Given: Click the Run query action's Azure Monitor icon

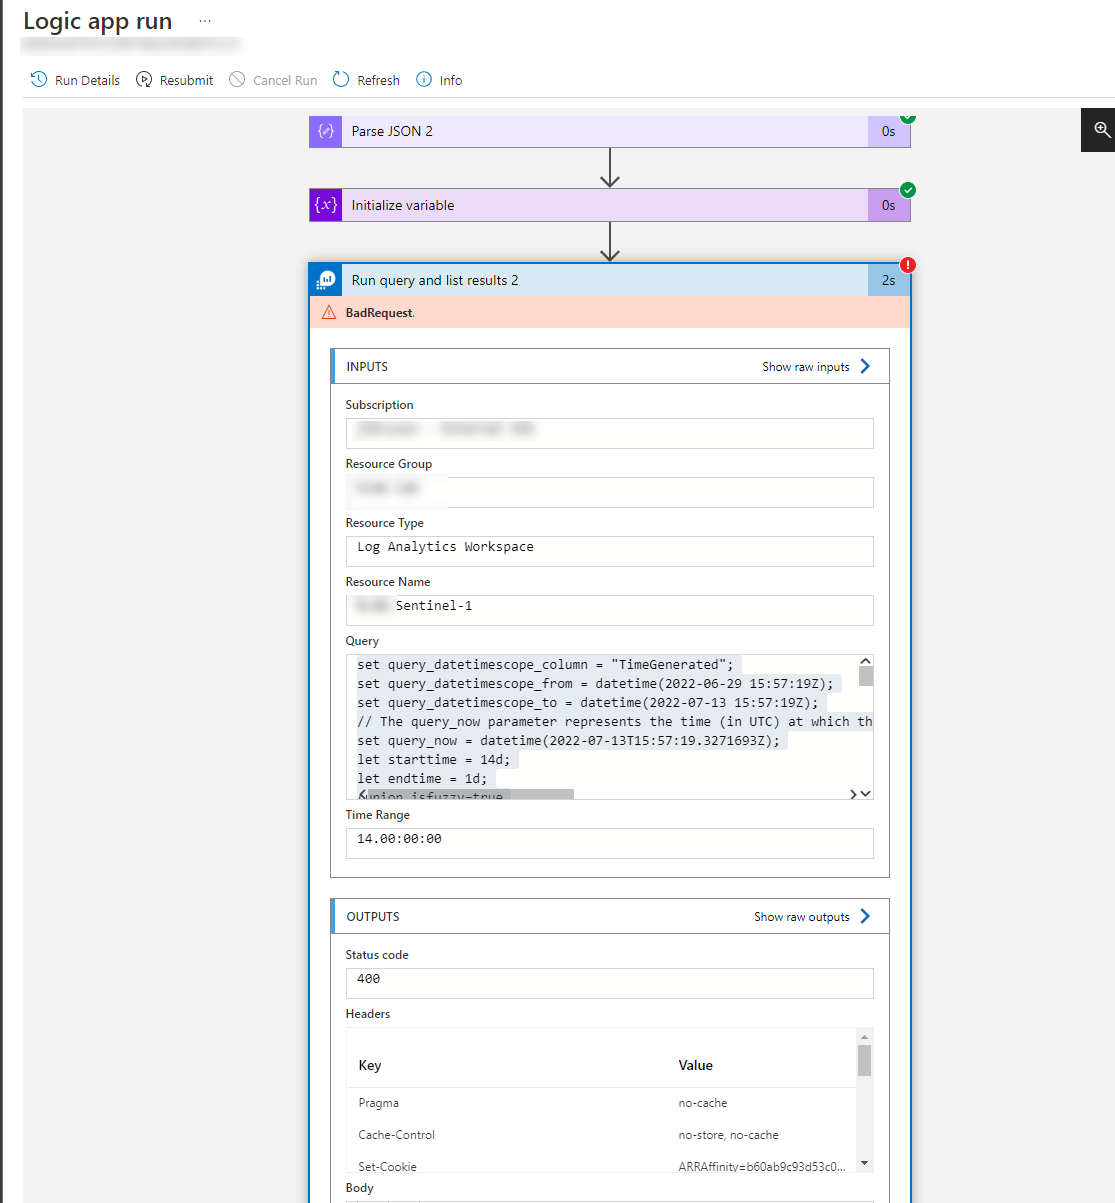Looking at the screenshot, I should coord(324,279).
